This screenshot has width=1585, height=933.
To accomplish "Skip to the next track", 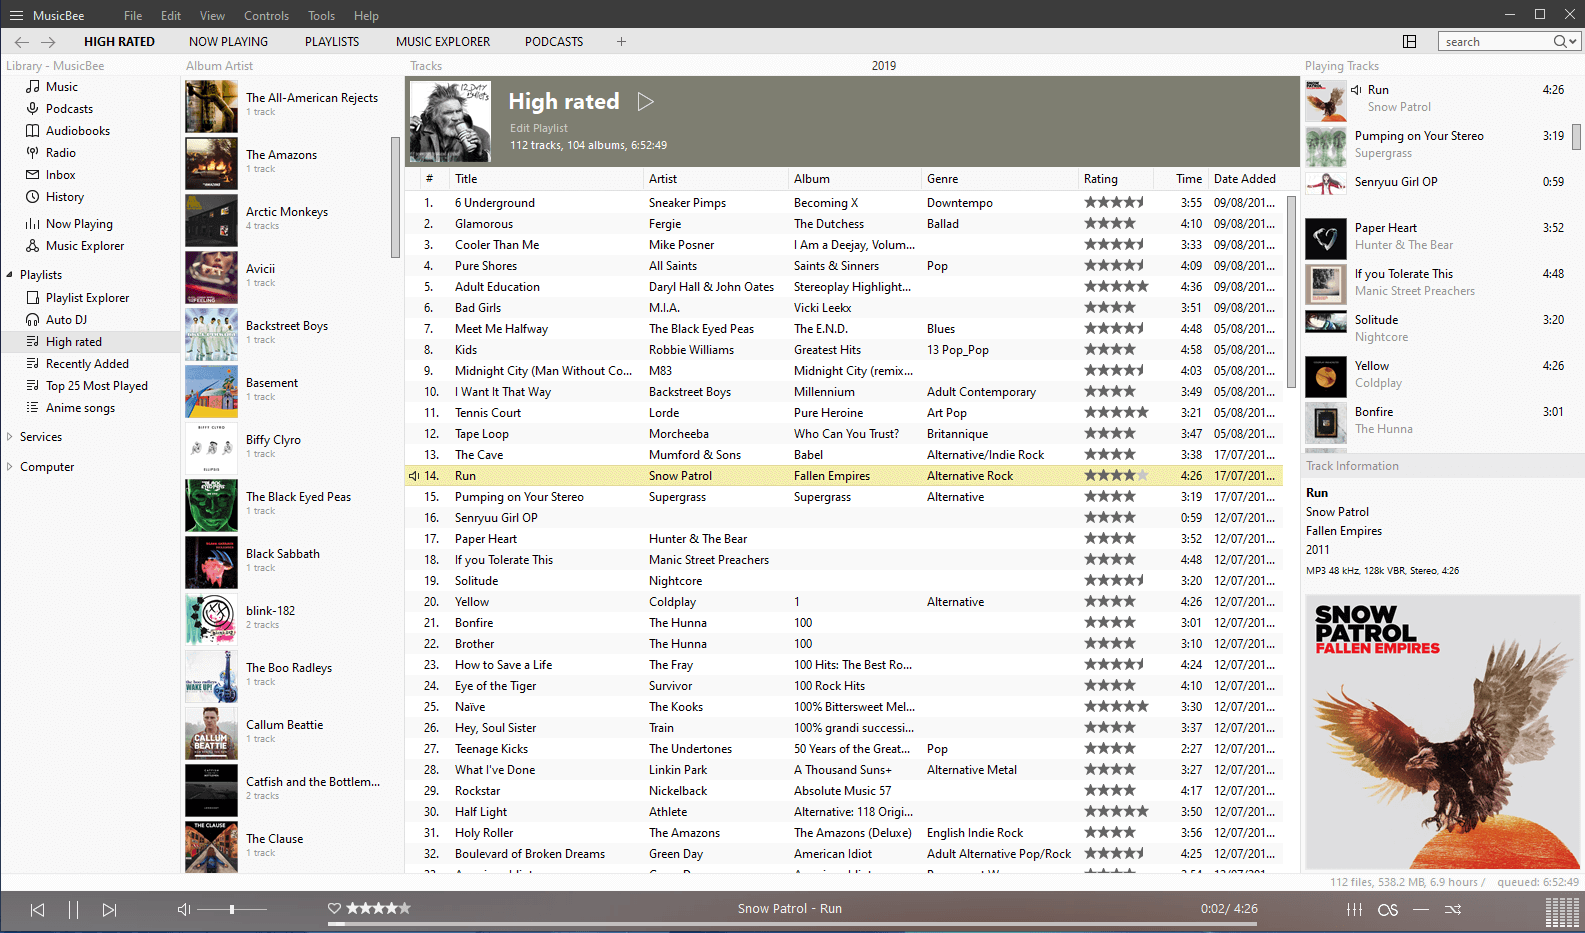I will (x=109, y=909).
